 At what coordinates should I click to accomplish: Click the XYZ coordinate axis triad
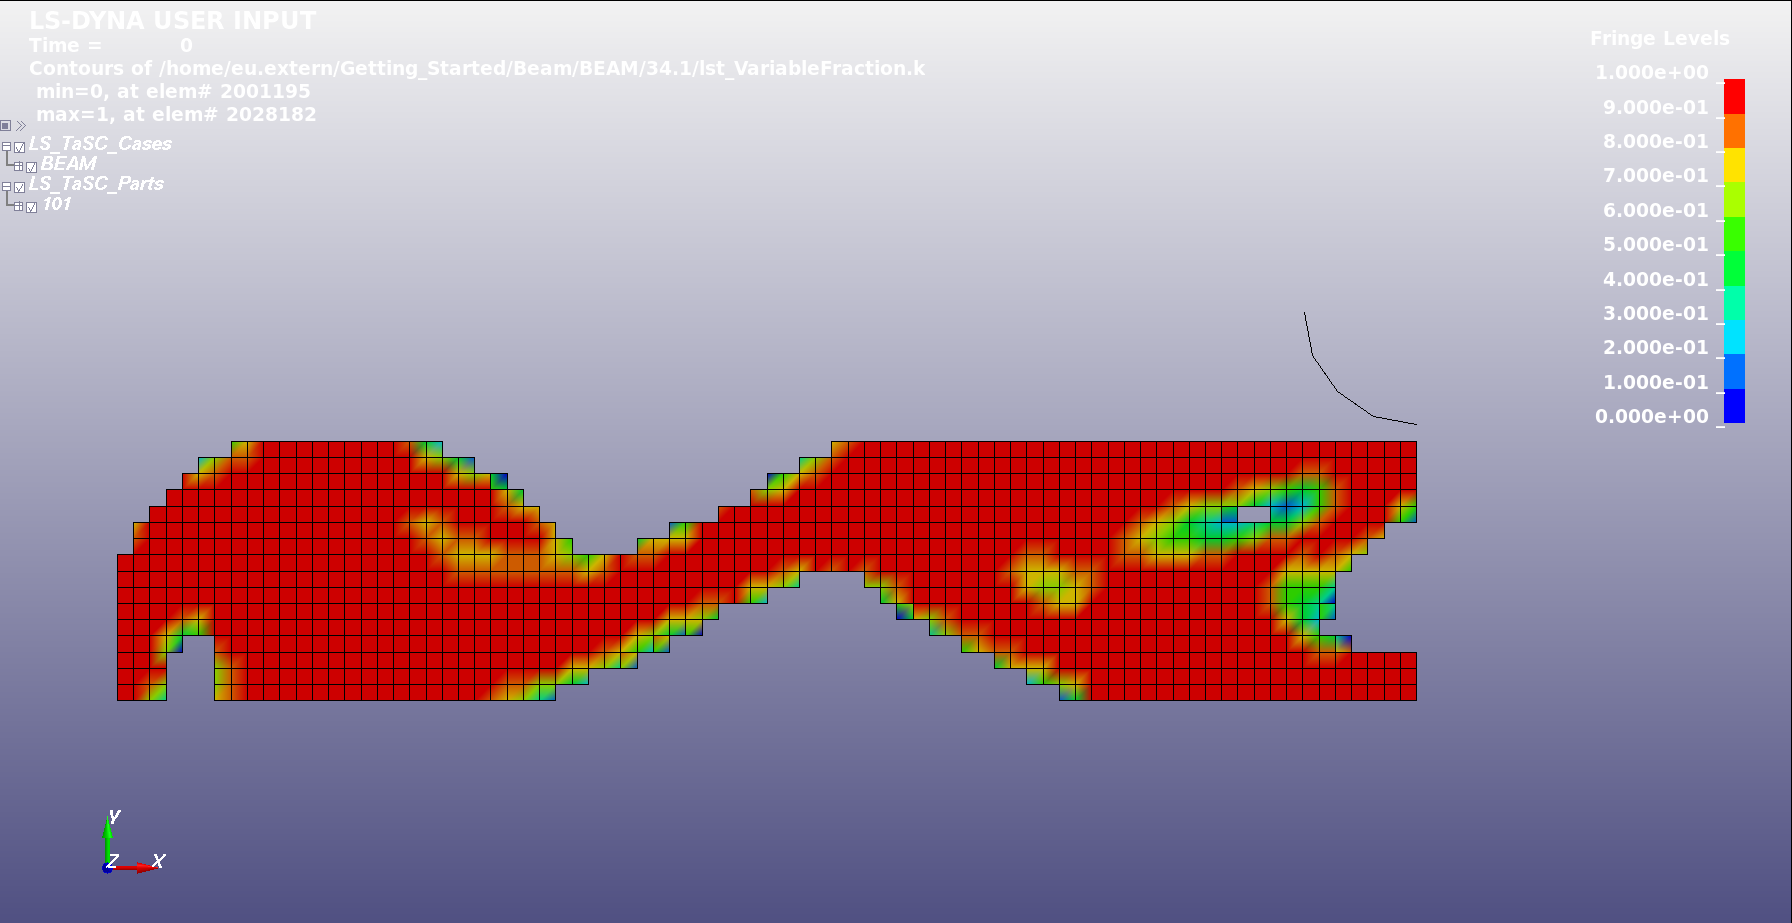tap(134, 842)
